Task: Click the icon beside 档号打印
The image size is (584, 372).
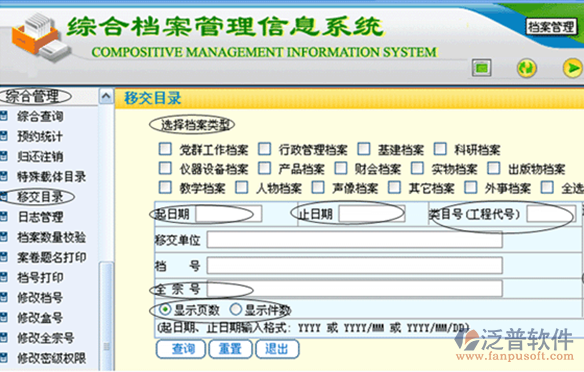Action: 4,277
